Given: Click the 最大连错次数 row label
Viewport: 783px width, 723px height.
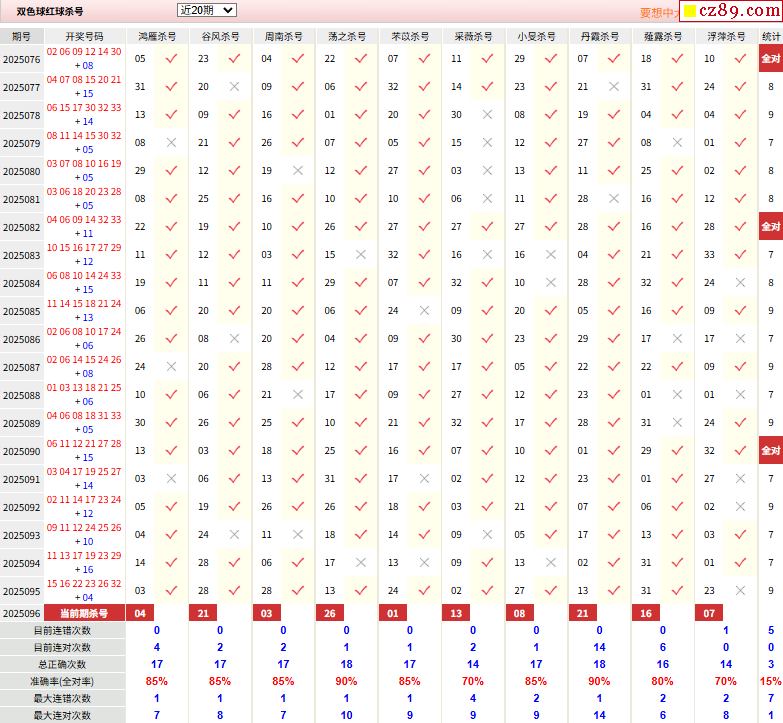Looking at the screenshot, I should point(62,698).
